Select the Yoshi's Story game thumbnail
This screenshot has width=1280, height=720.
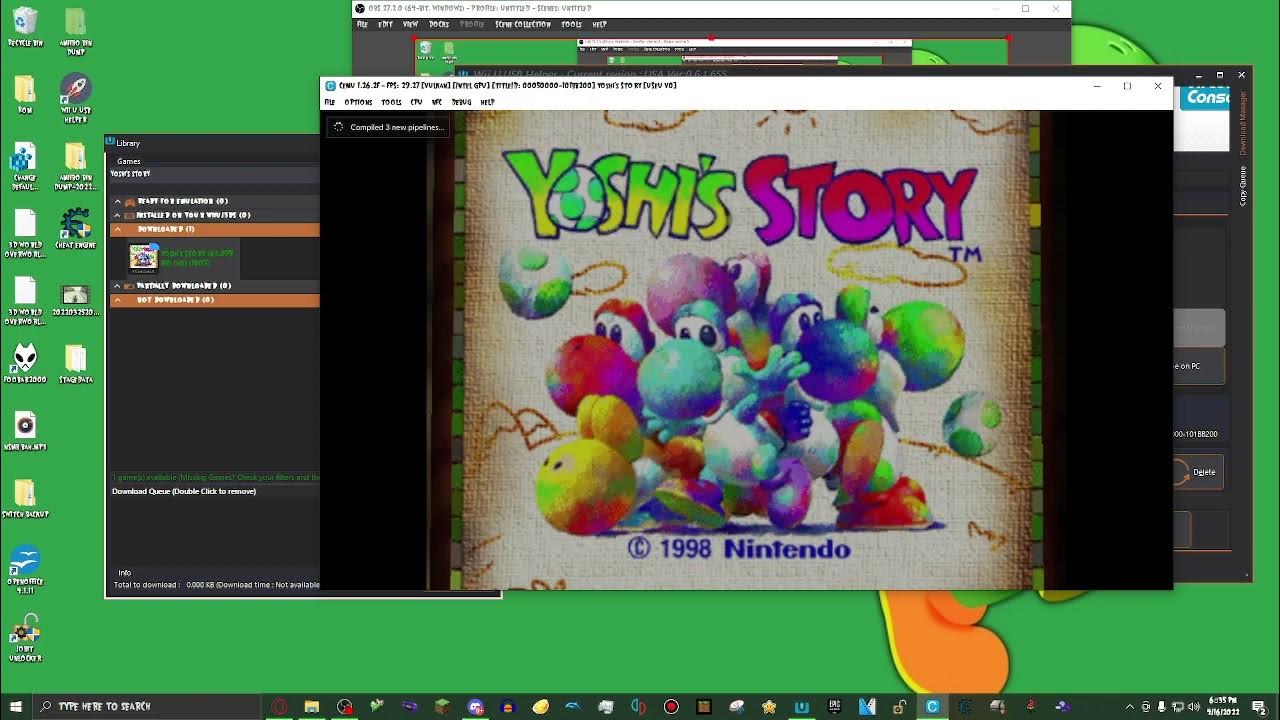(x=143, y=258)
